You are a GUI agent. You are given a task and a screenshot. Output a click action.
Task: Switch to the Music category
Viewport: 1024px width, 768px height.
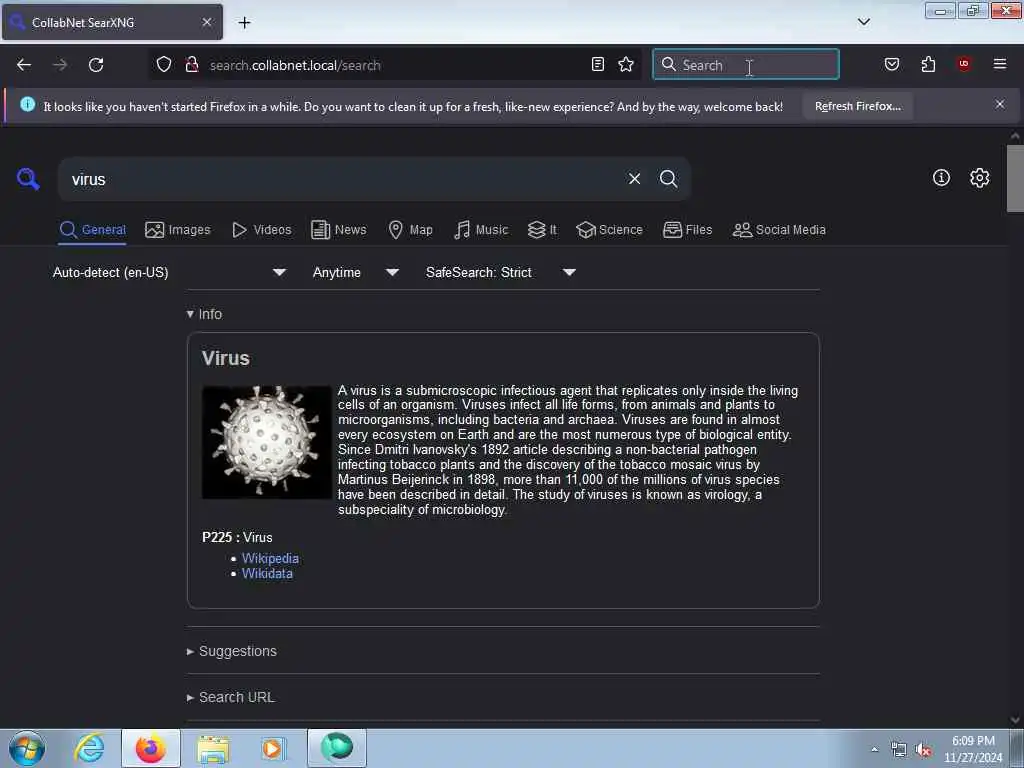[x=481, y=230]
